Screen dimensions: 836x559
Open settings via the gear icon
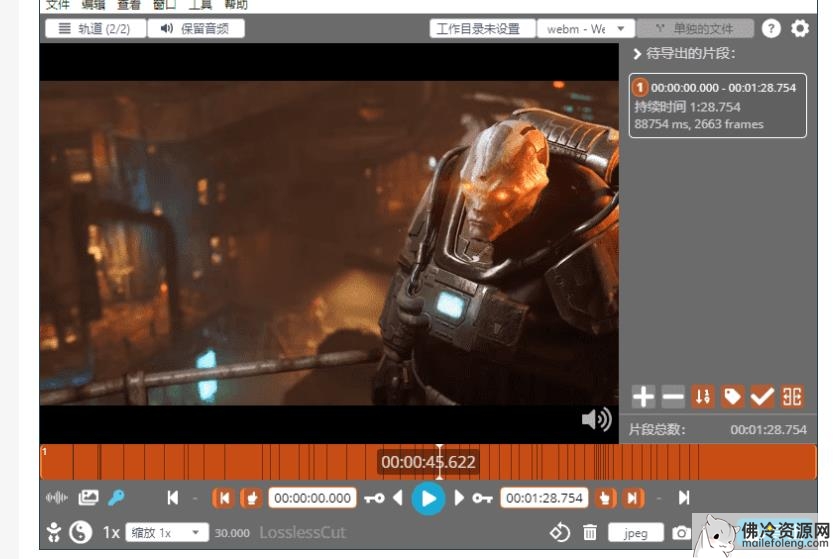[x=800, y=28]
